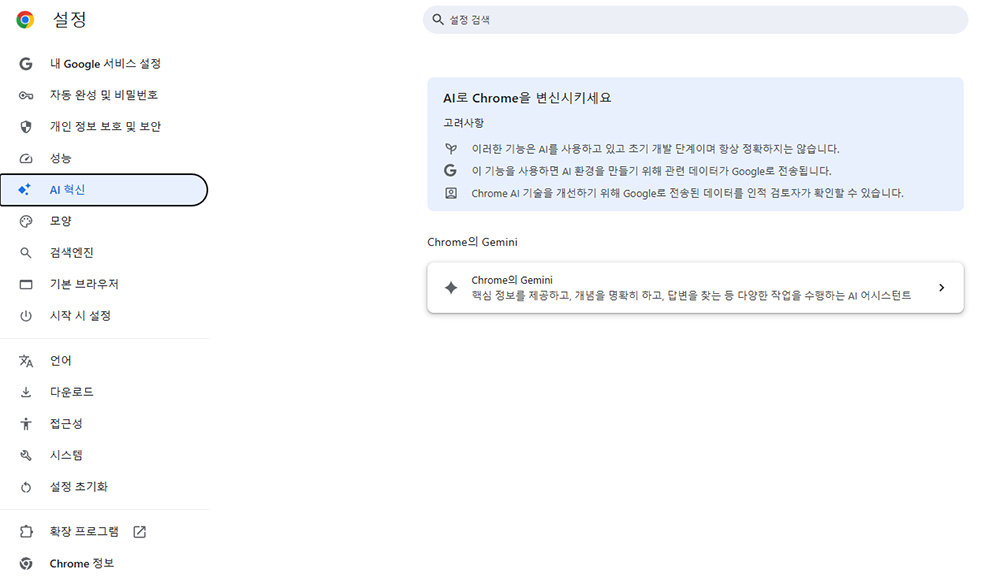Open the Chrome의 Gemini card title
Viewport: 1000px width, 584px height.
pyautogui.click(x=511, y=280)
